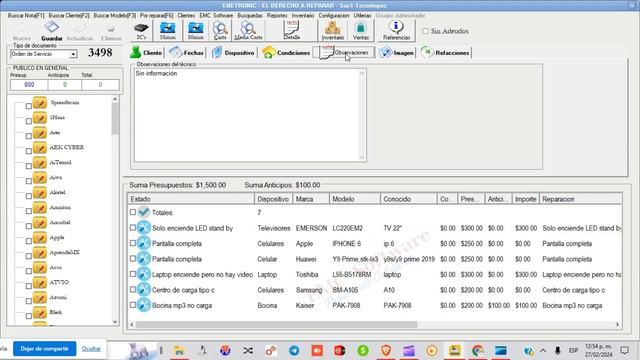This screenshot has width=640, height=360.
Task: Open the Configuracion menu
Action: [334, 16]
